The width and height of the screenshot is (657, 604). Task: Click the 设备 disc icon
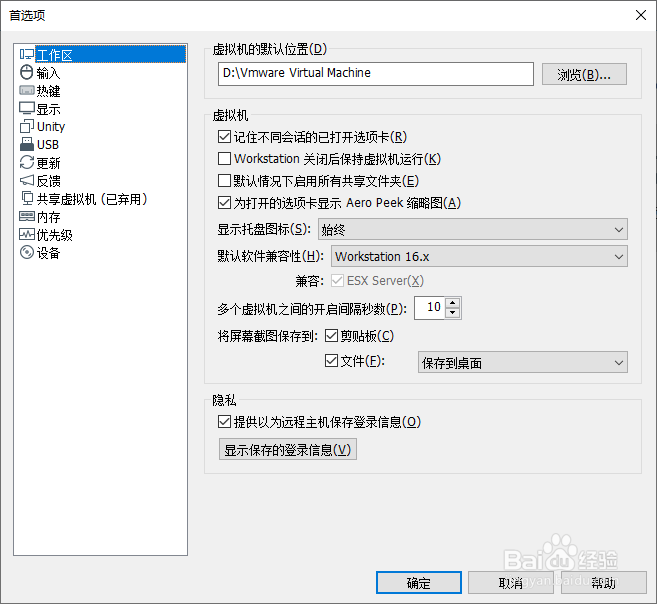click(x=27, y=253)
